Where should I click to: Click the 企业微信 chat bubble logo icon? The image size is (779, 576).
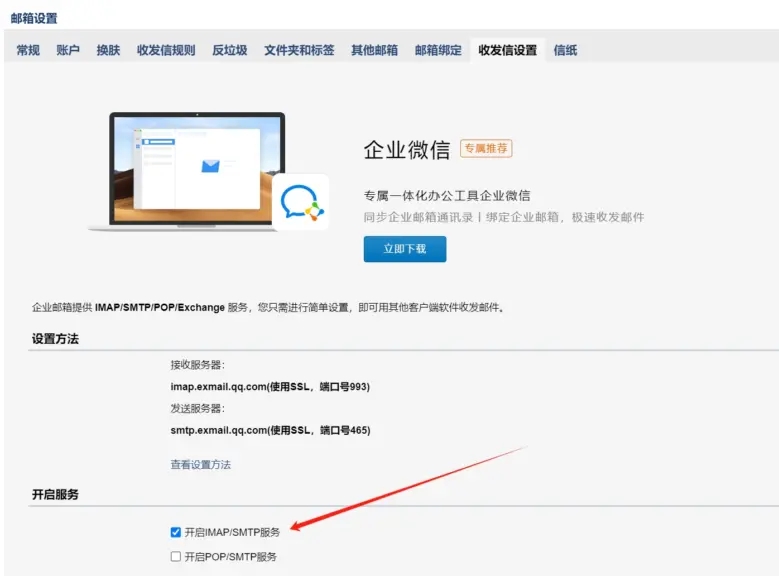(x=301, y=202)
